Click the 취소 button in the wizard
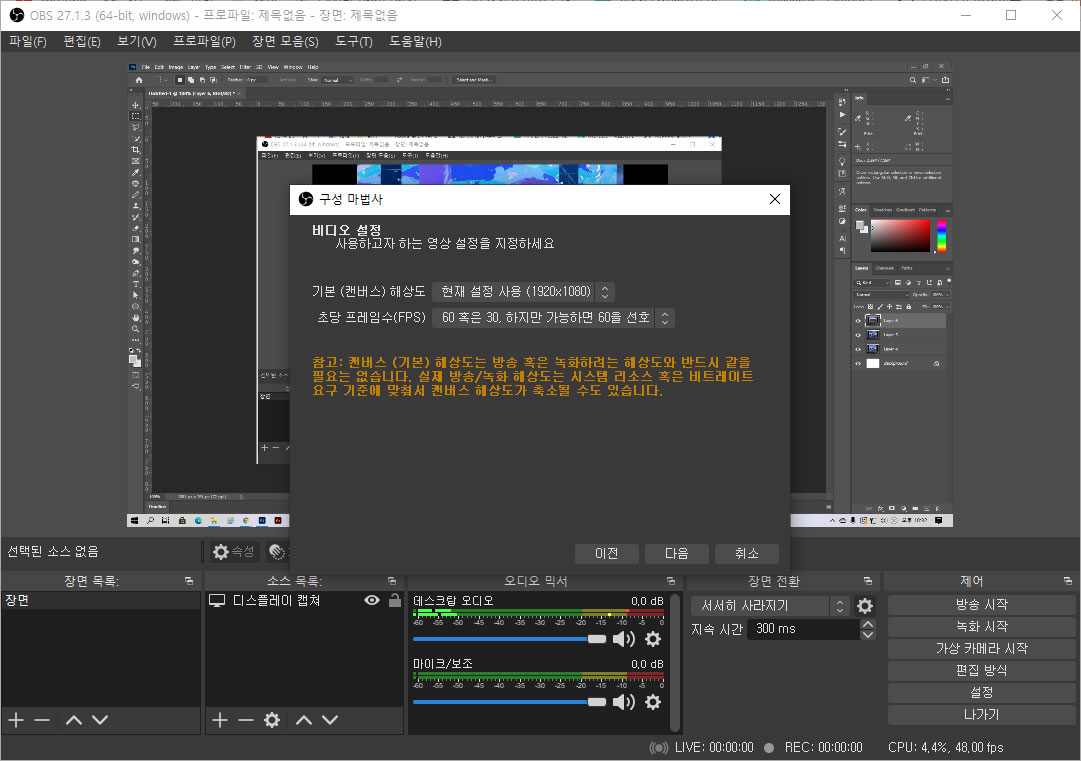1081x761 pixels. pos(747,554)
